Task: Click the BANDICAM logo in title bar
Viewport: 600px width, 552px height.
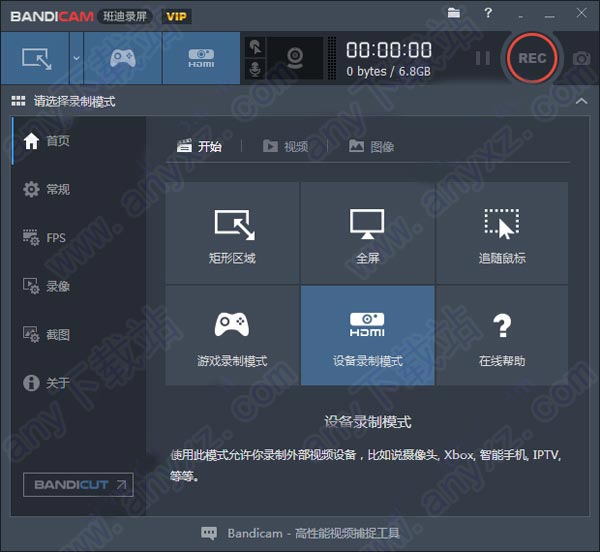Action: [52, 16]
